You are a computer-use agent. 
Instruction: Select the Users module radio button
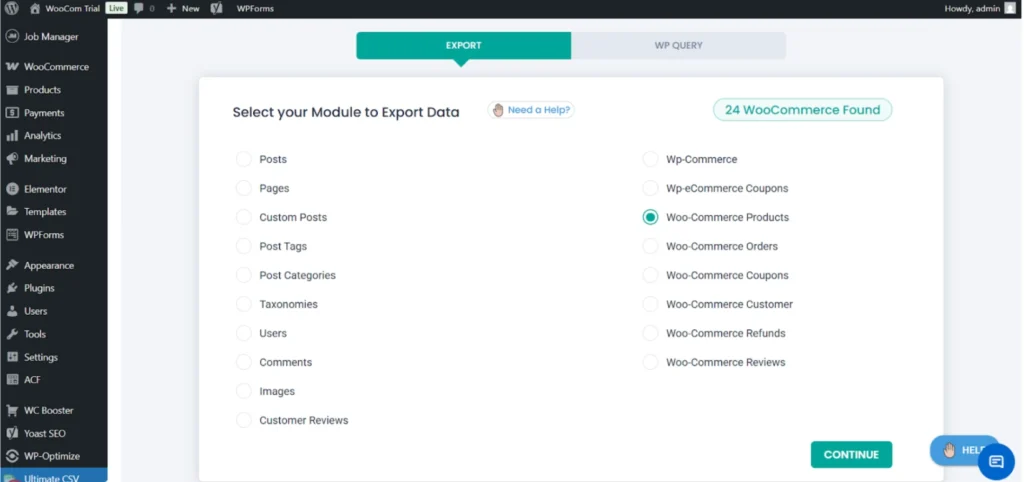point(244,333)
